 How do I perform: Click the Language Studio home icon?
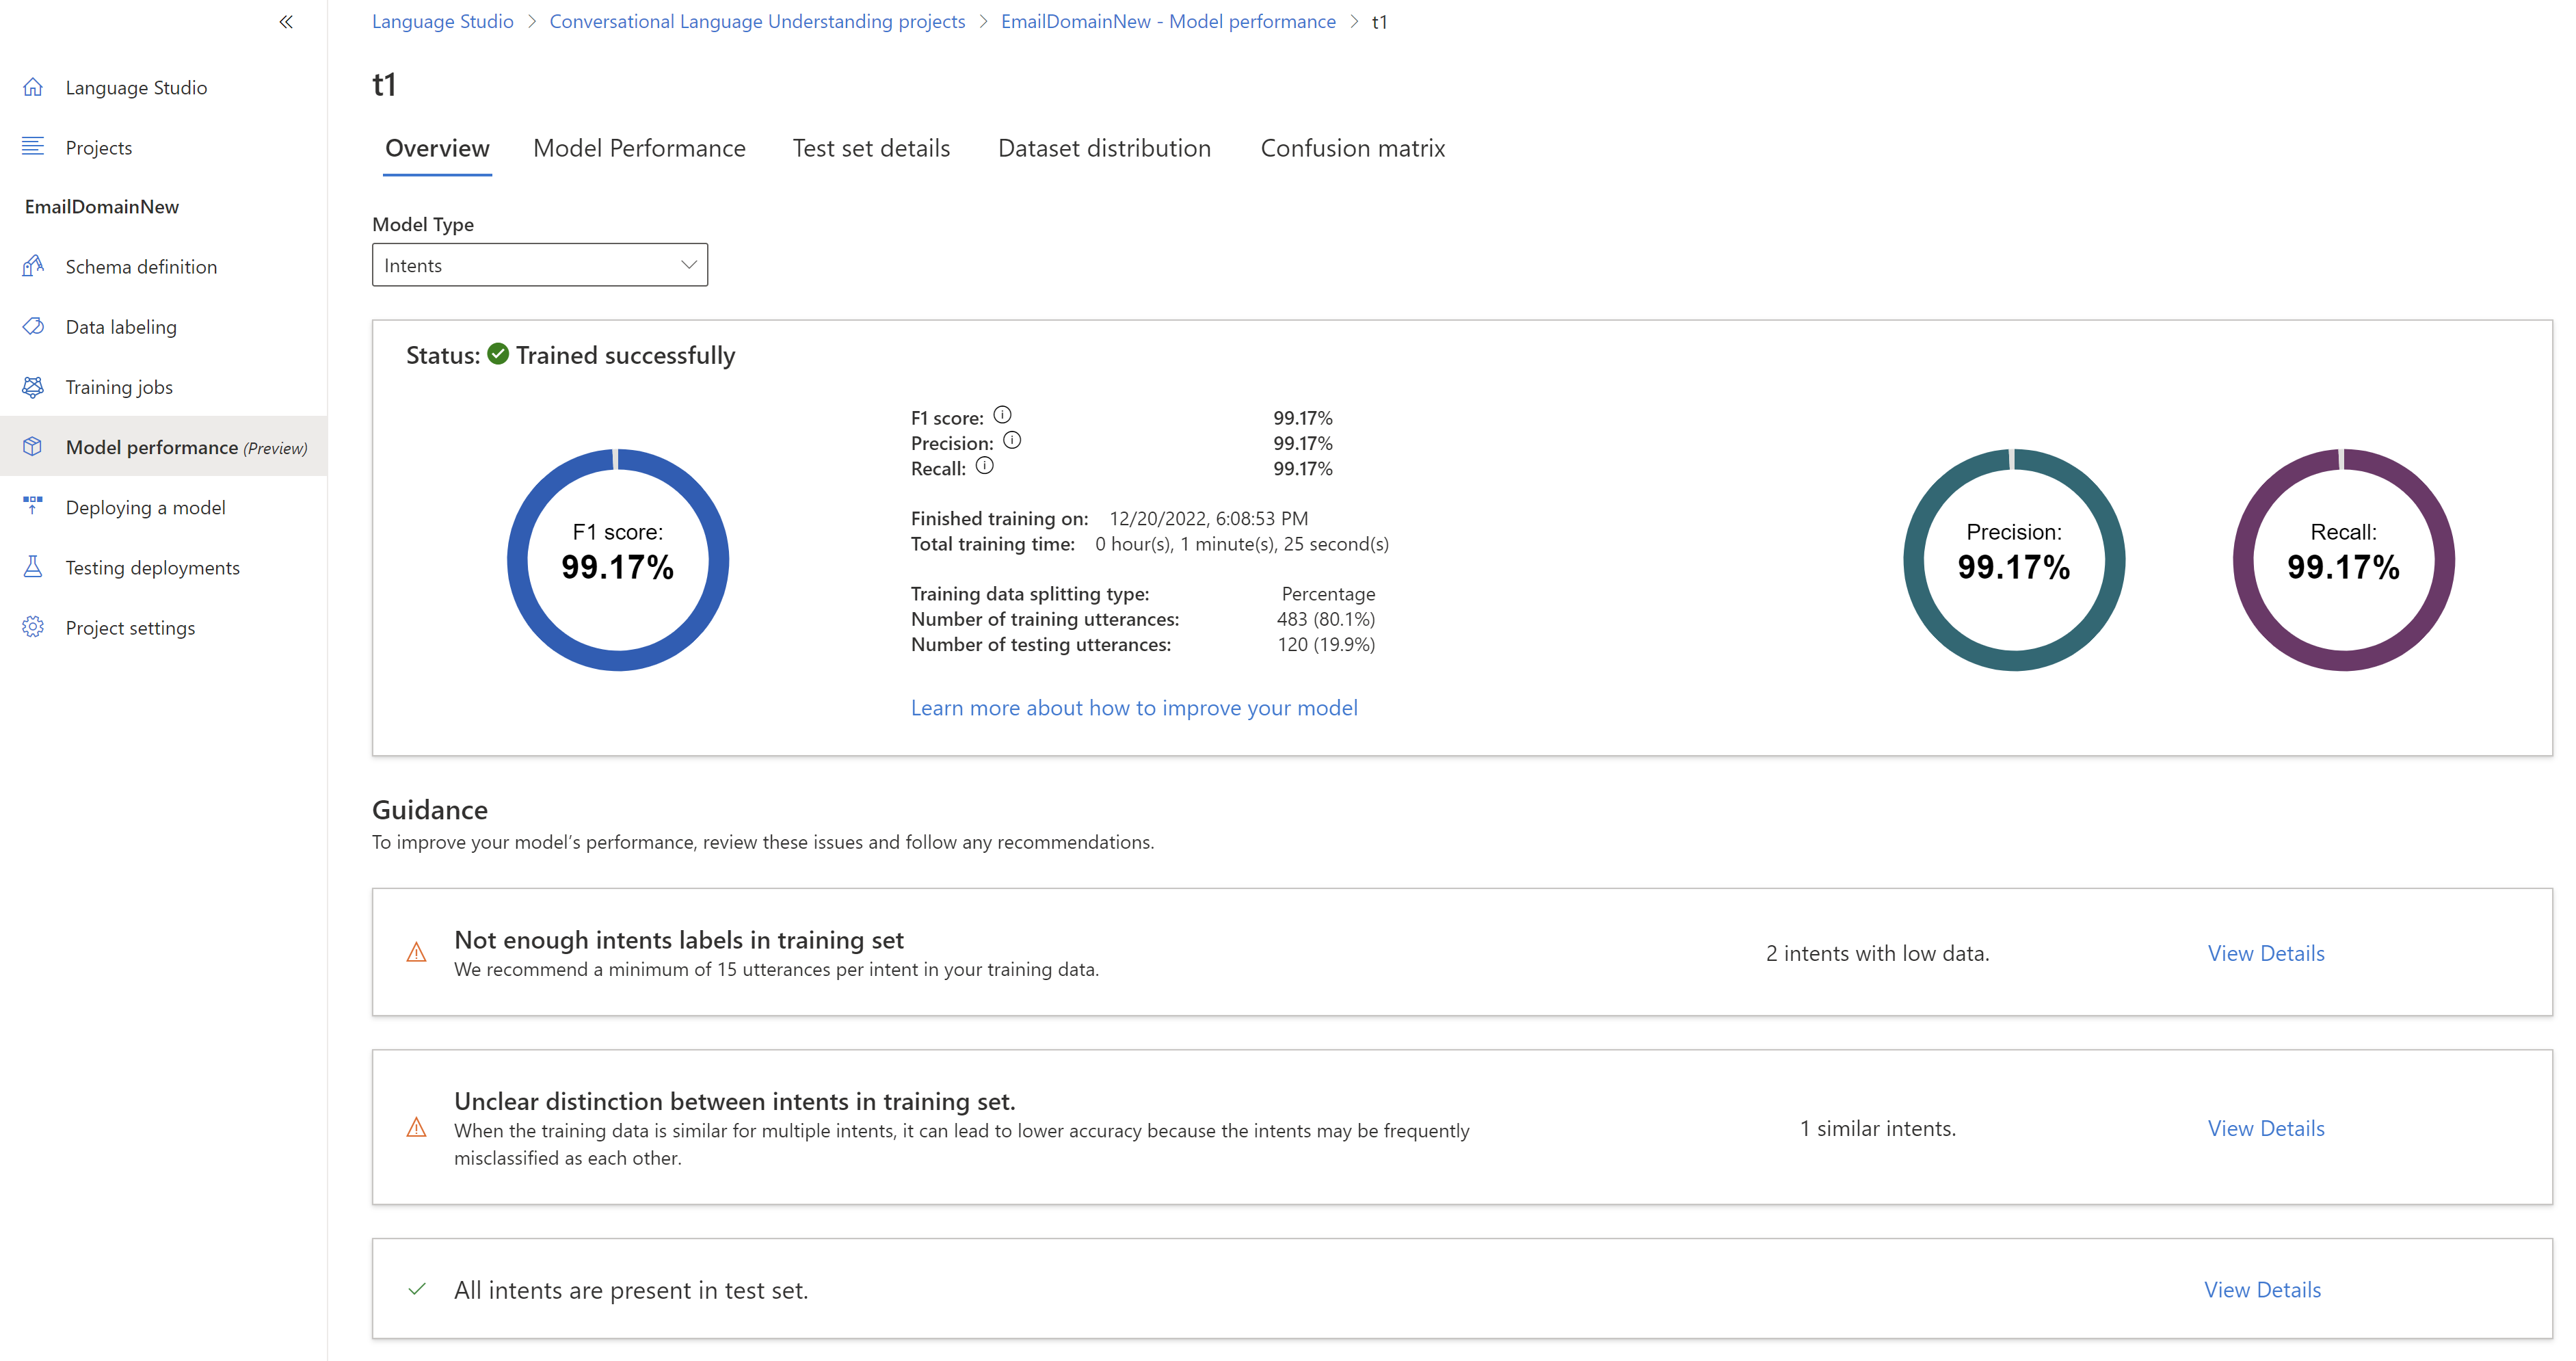click(33, 87)
